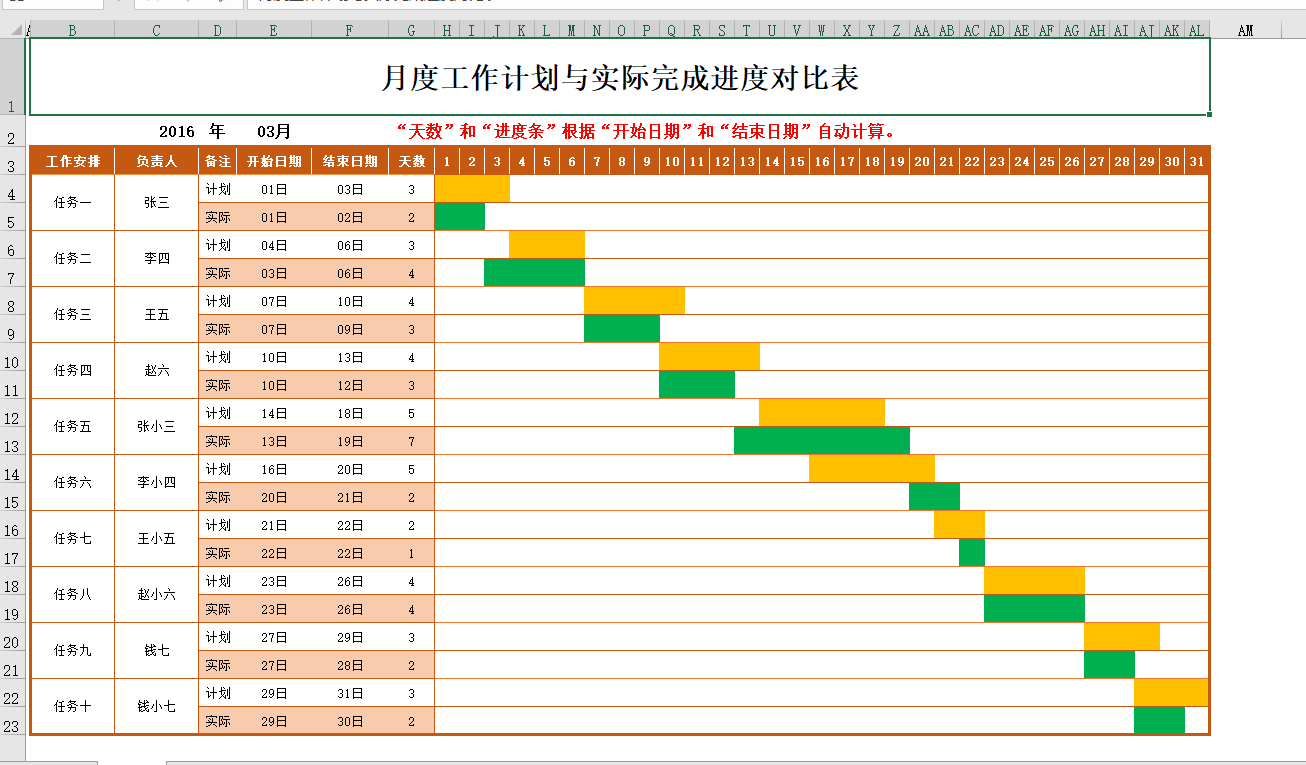
Task: Select column G header
Action: click(x=412, y=31)
